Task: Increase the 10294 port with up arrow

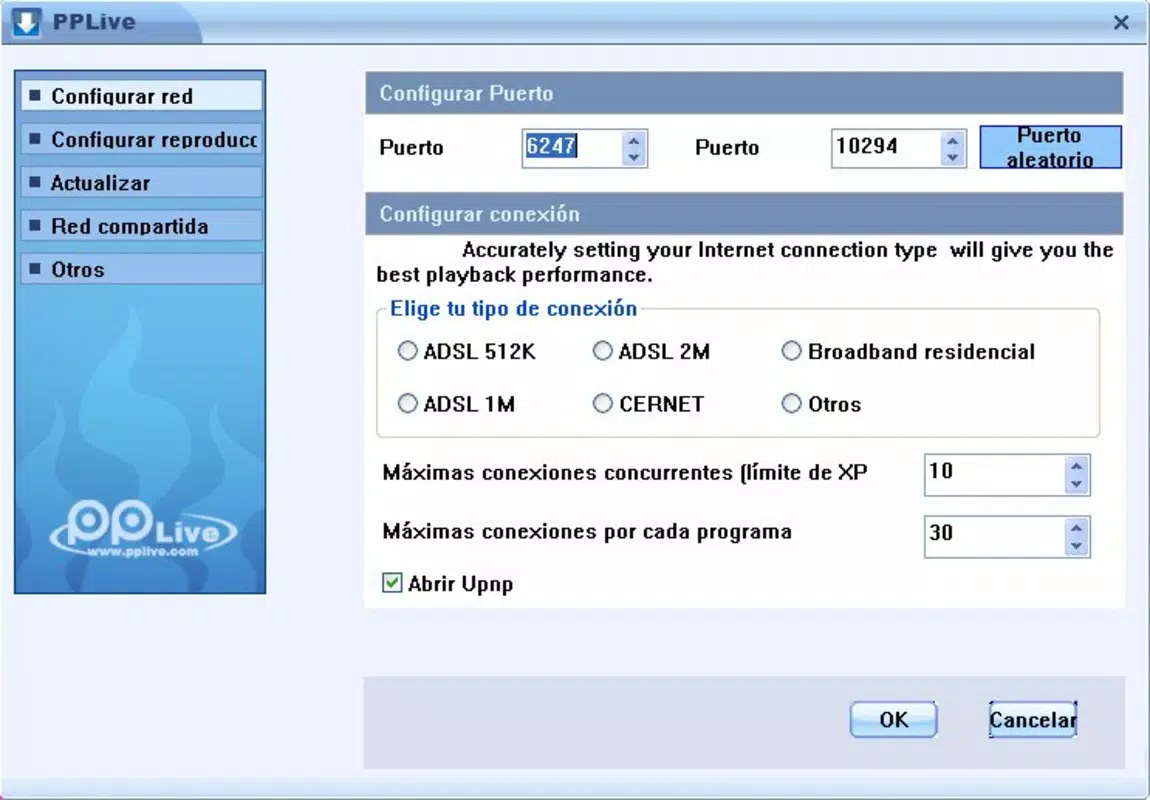Action: 952,139
